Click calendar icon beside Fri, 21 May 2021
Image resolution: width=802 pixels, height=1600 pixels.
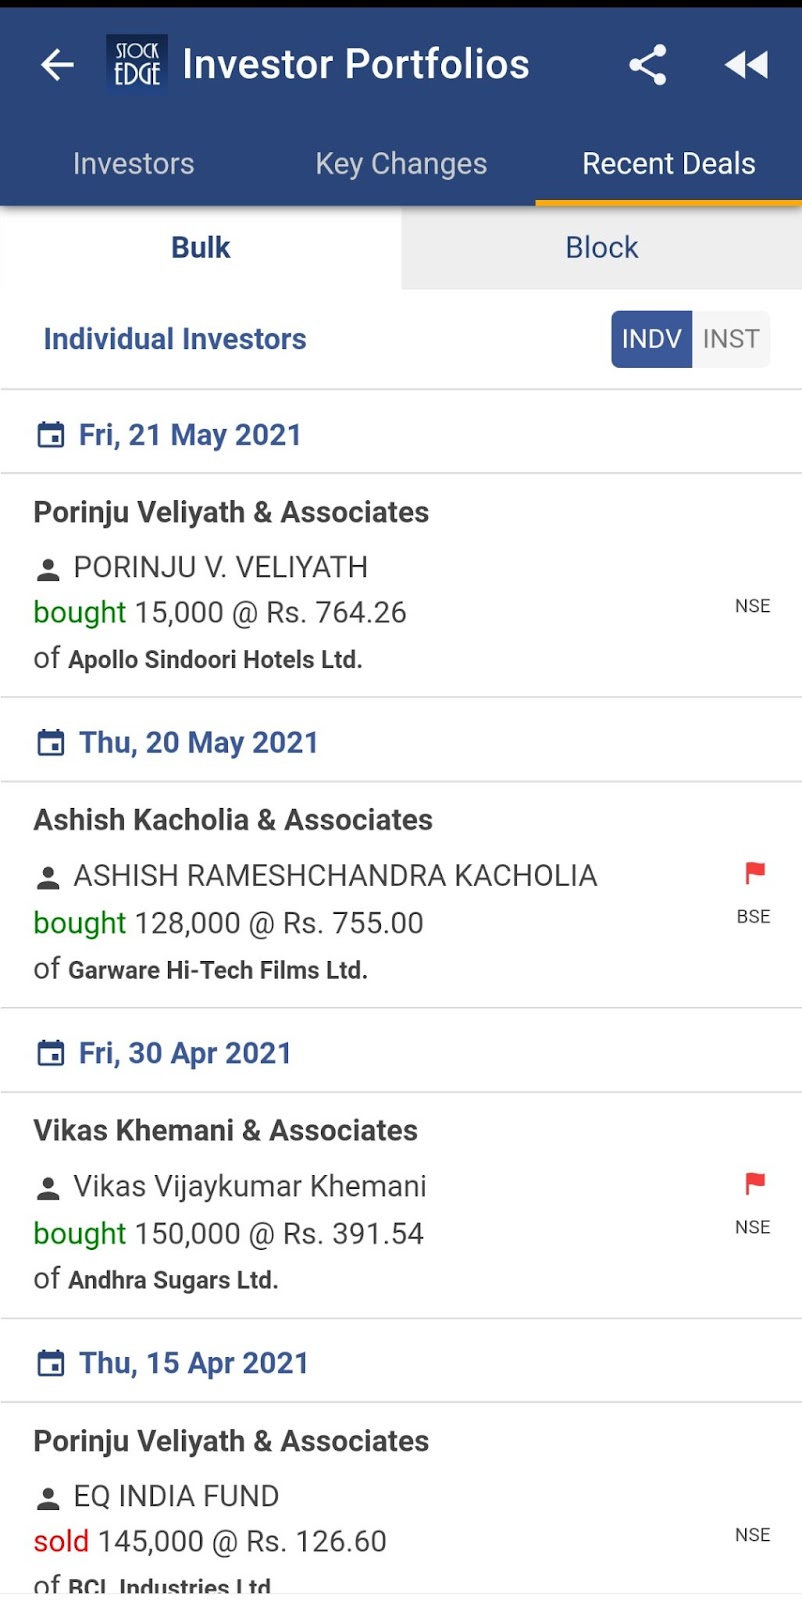pyautogui.click(x=50, y=435)
